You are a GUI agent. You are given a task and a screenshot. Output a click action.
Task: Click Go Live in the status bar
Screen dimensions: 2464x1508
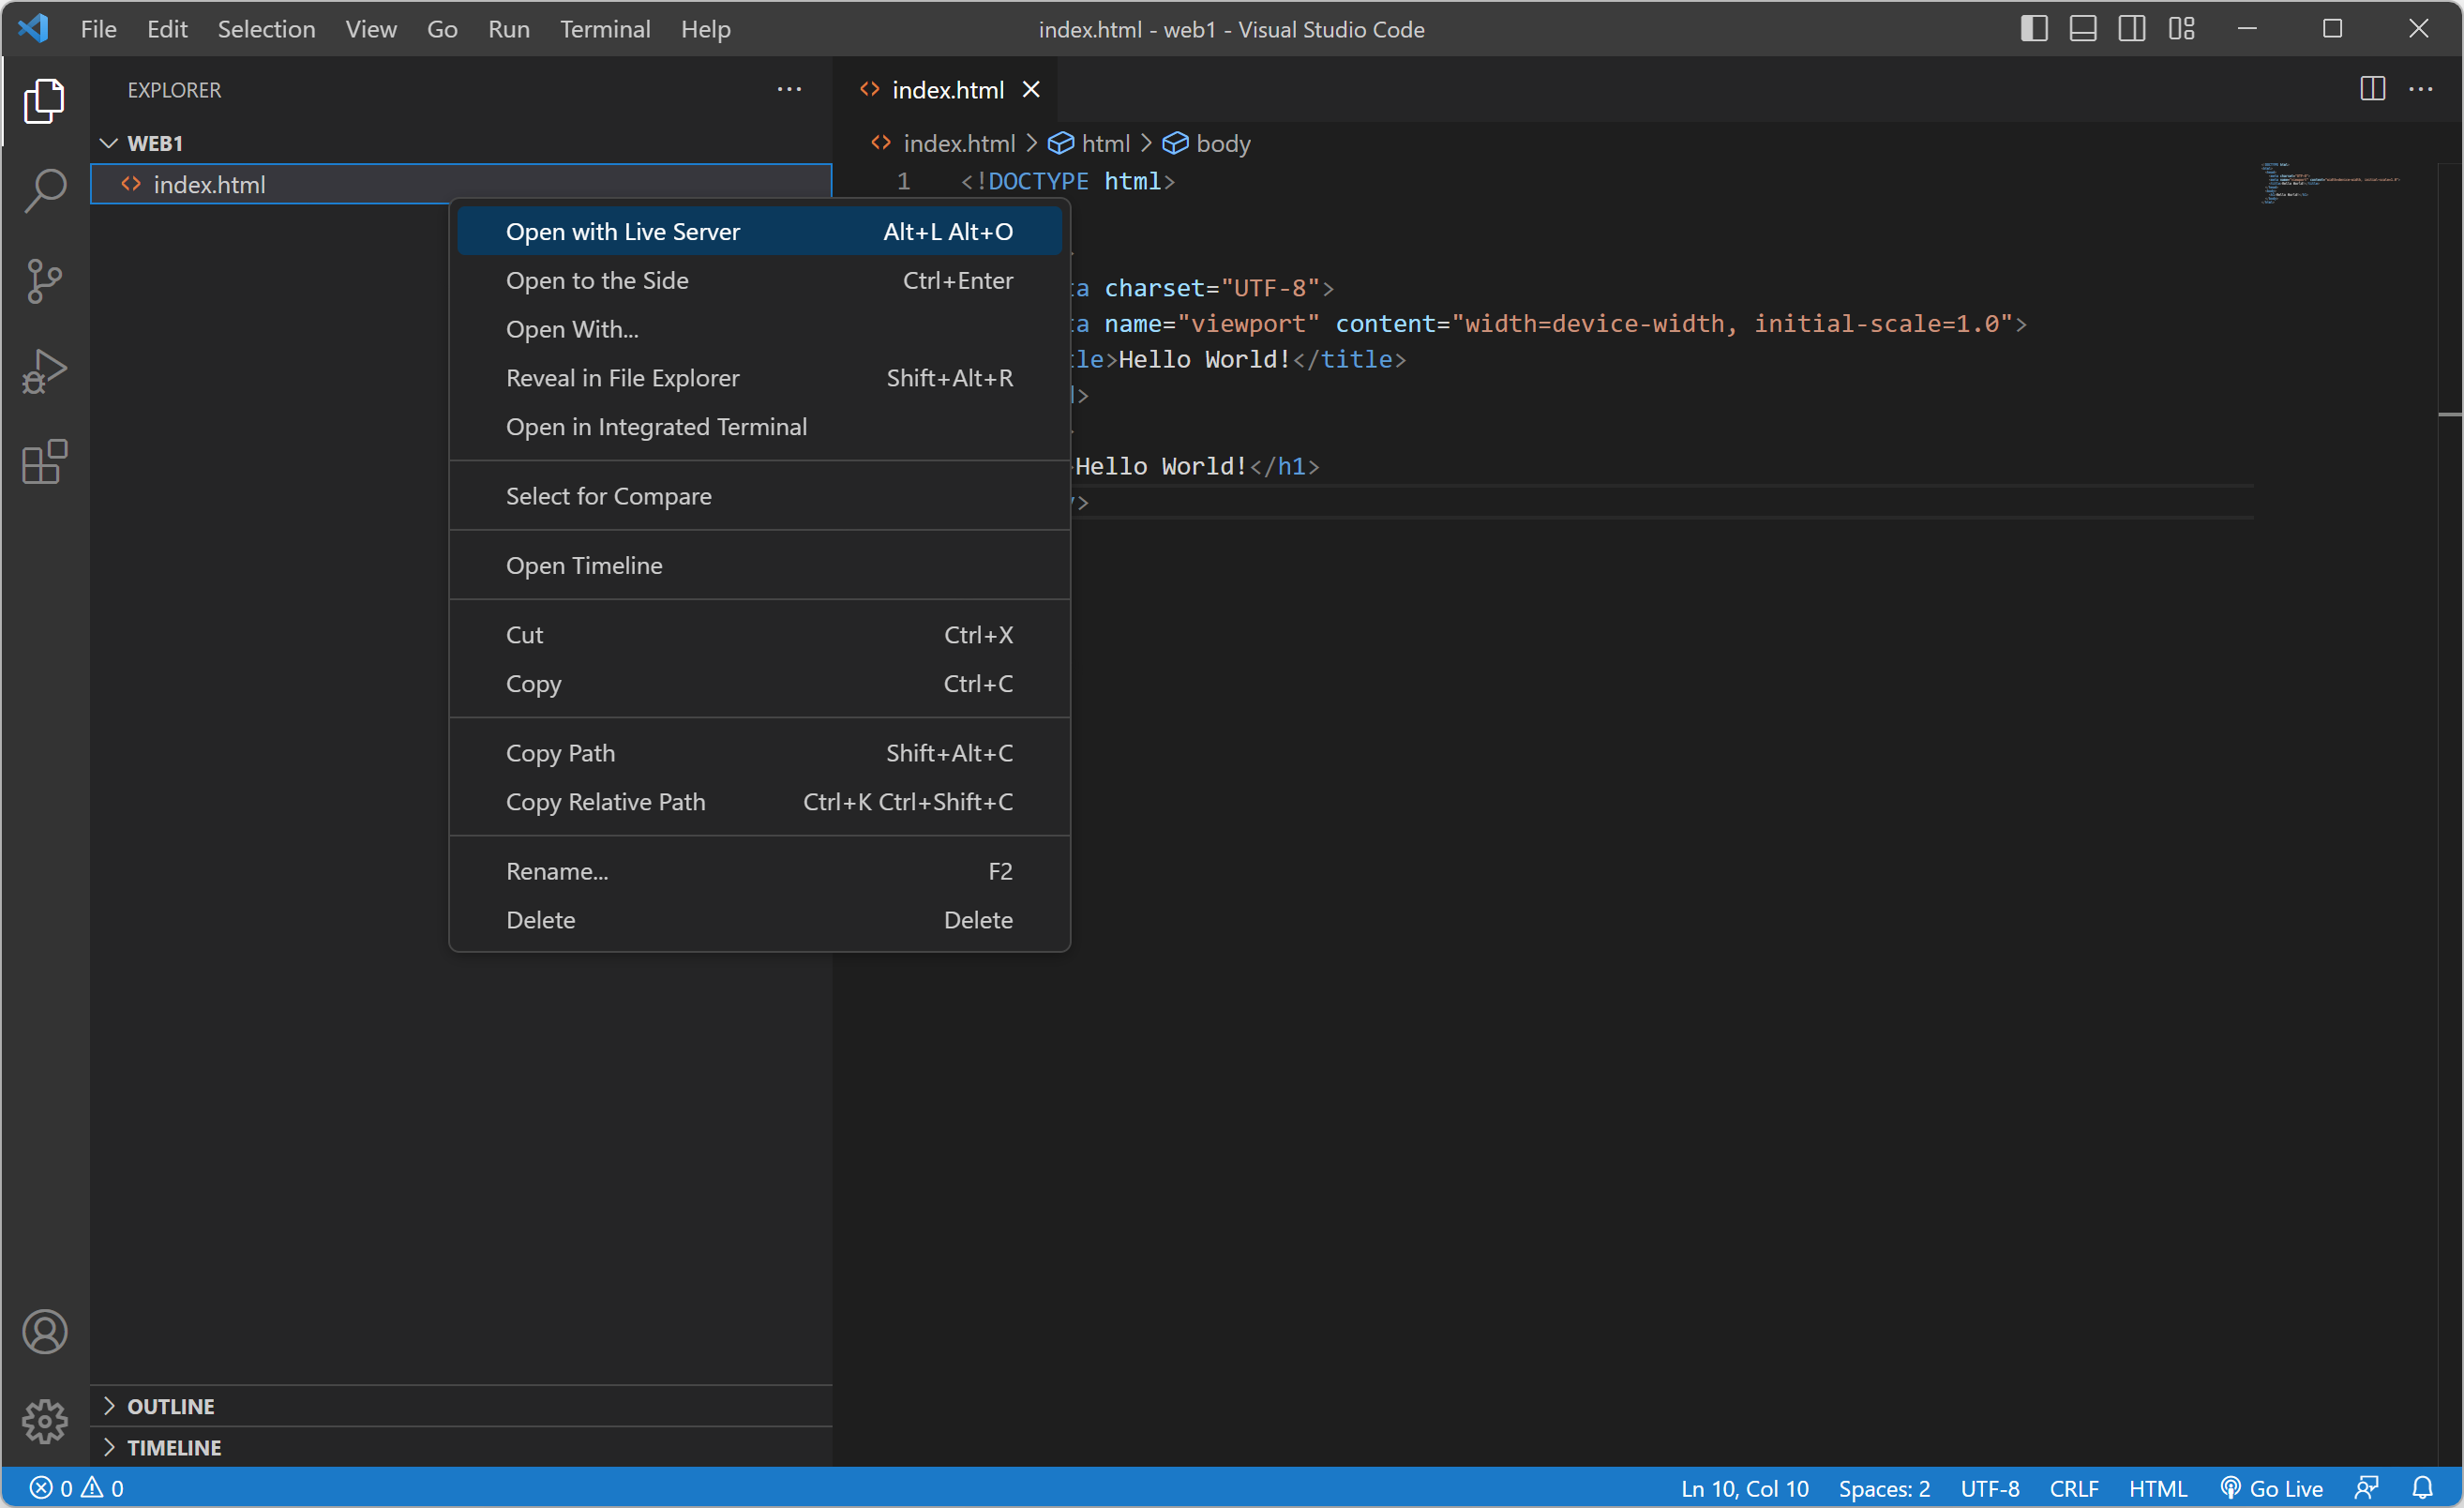coord(2272,1488)
